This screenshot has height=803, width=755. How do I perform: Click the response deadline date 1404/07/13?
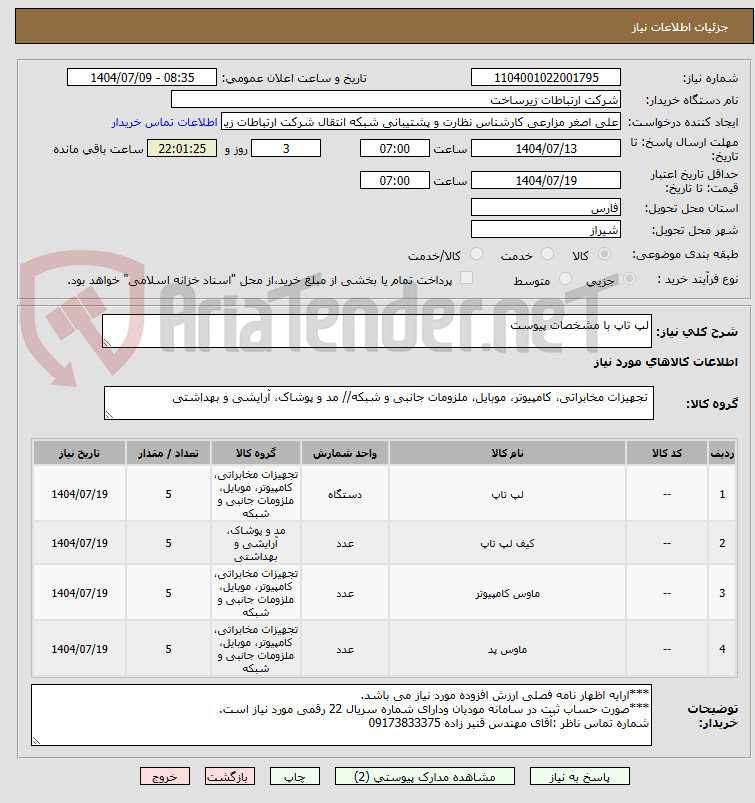(546, 149)
